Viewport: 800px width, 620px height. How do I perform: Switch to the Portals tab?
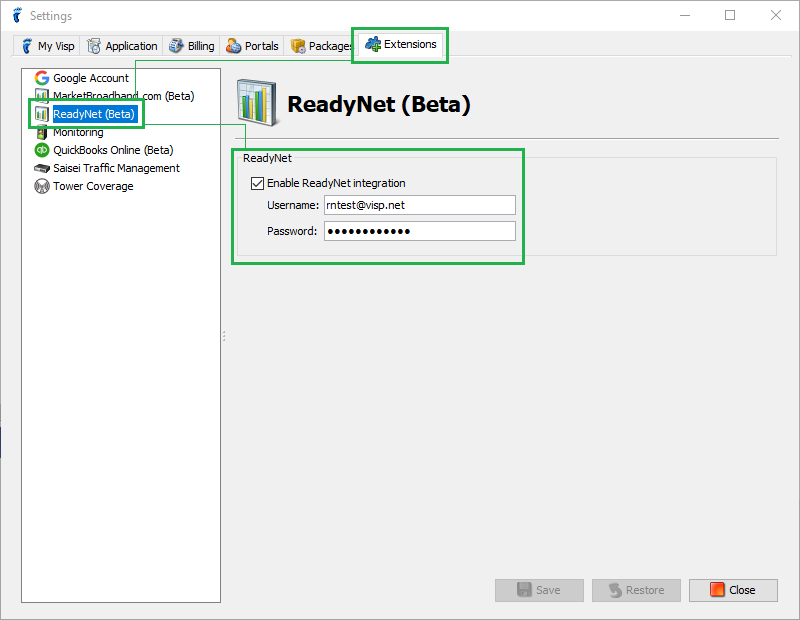click(x=252, y=46)
